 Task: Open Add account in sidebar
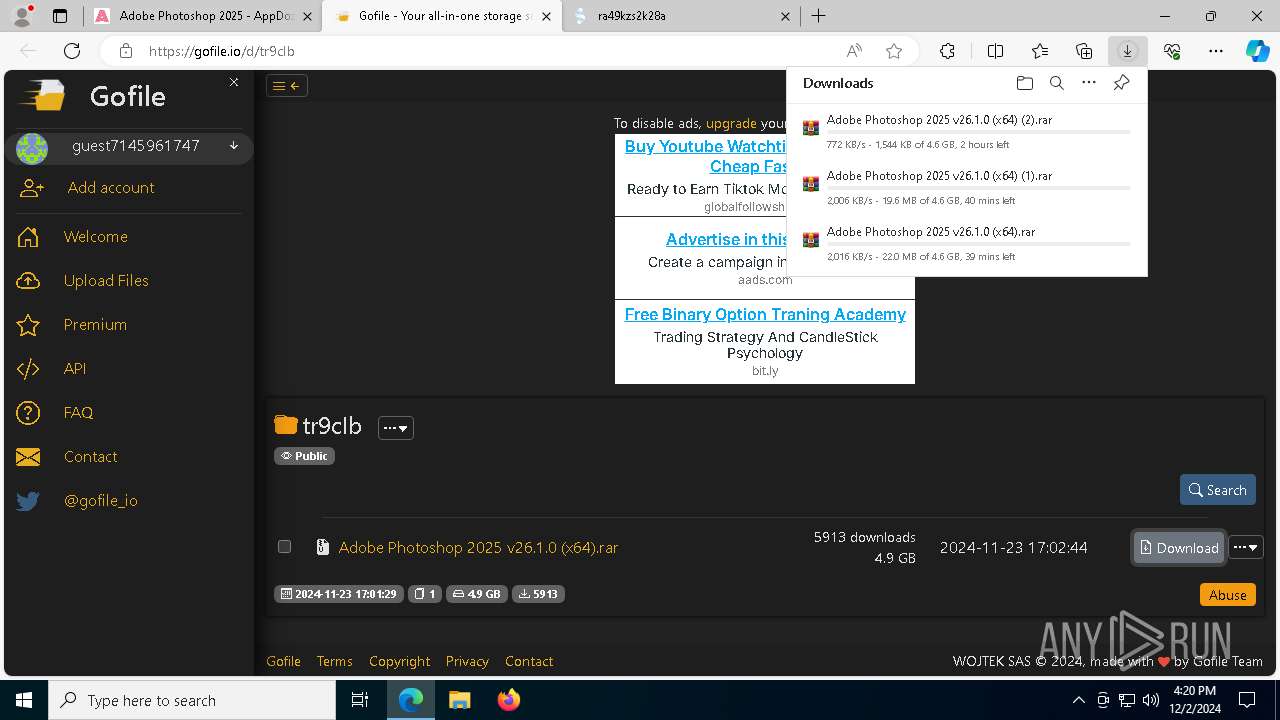click(x=111, y=188)
